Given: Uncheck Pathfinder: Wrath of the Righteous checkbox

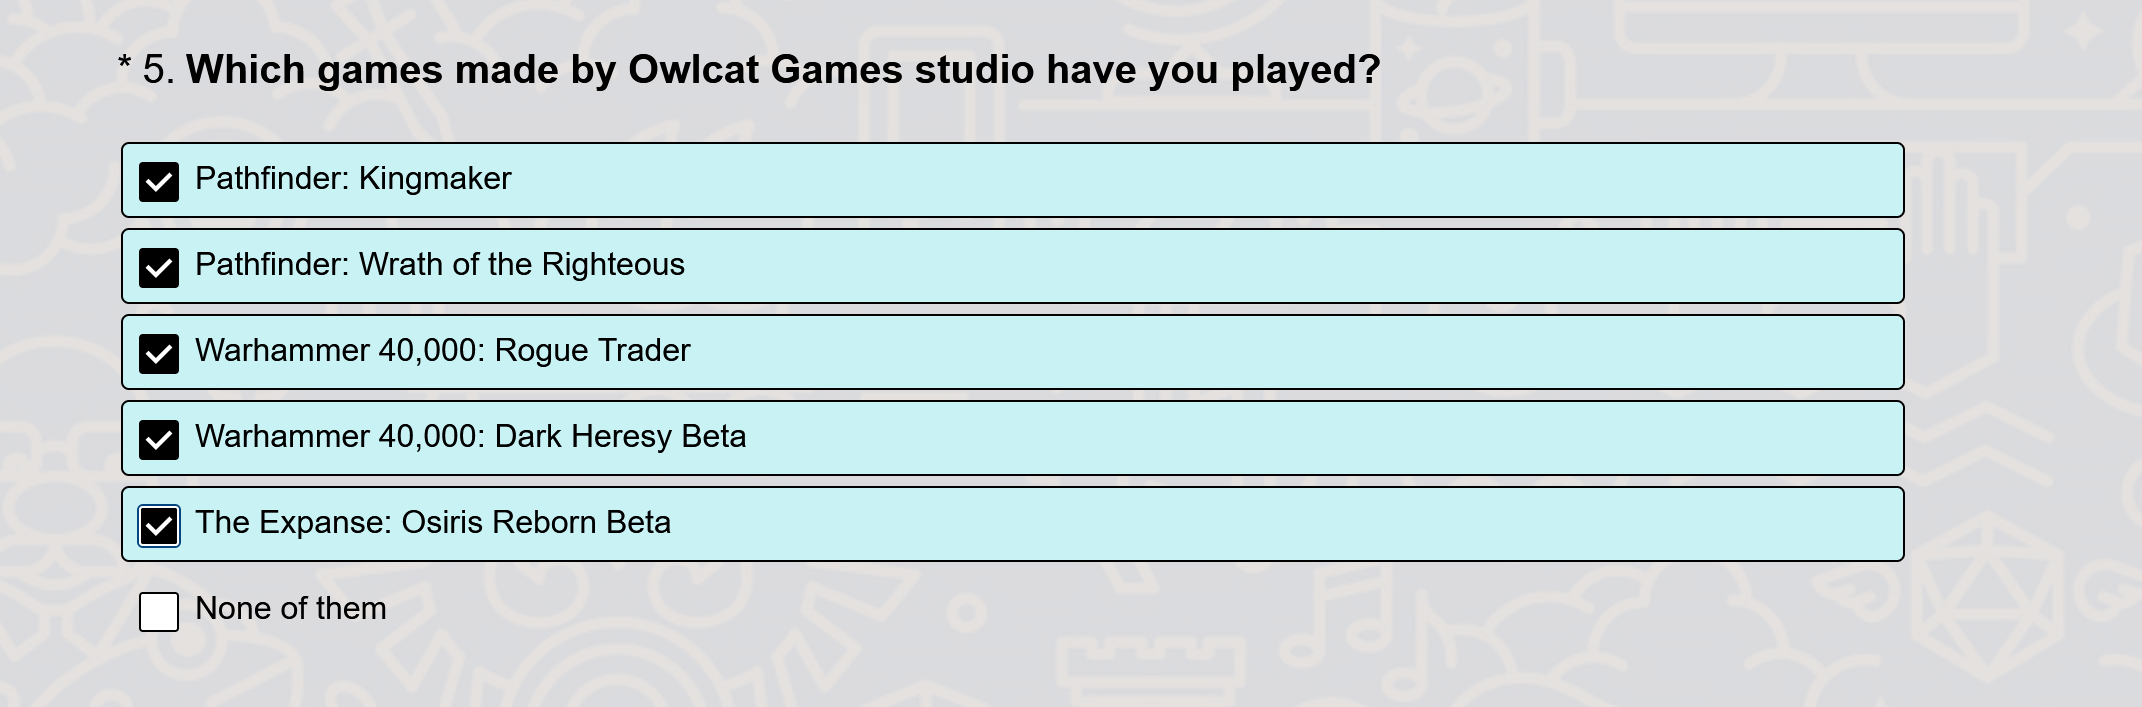Looking at the screenshot, I should (x=159, y=268).
